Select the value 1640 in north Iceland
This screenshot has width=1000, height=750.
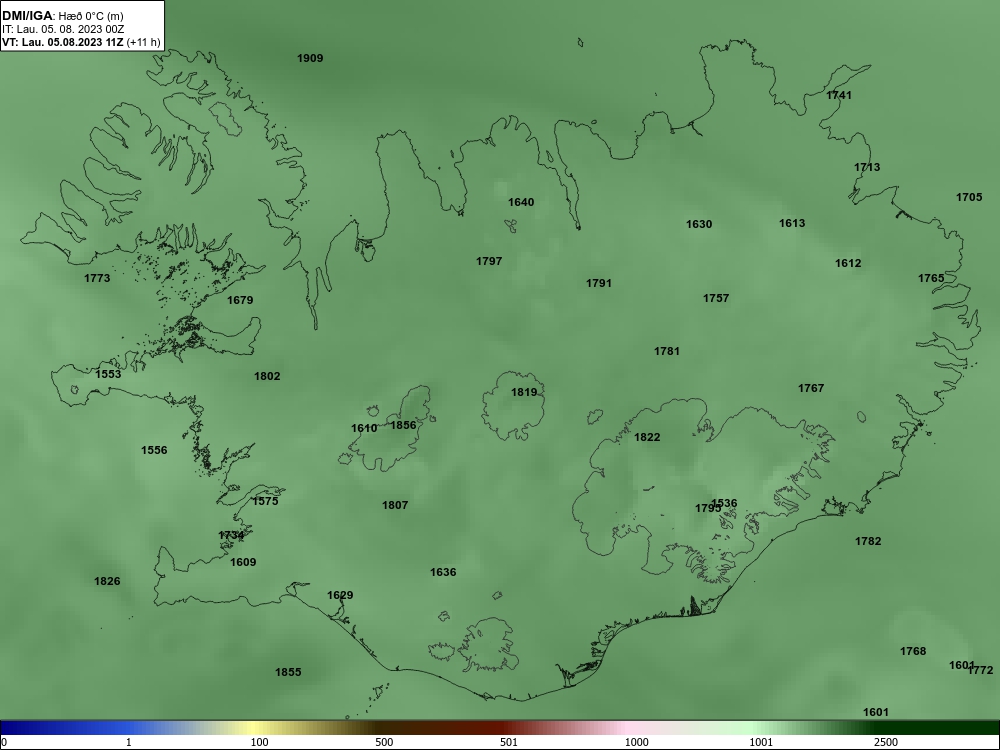[x=521, y=202]
